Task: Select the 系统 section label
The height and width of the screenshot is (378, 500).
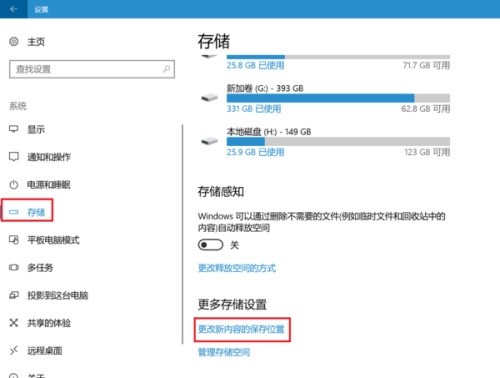Action: point(18,106)
